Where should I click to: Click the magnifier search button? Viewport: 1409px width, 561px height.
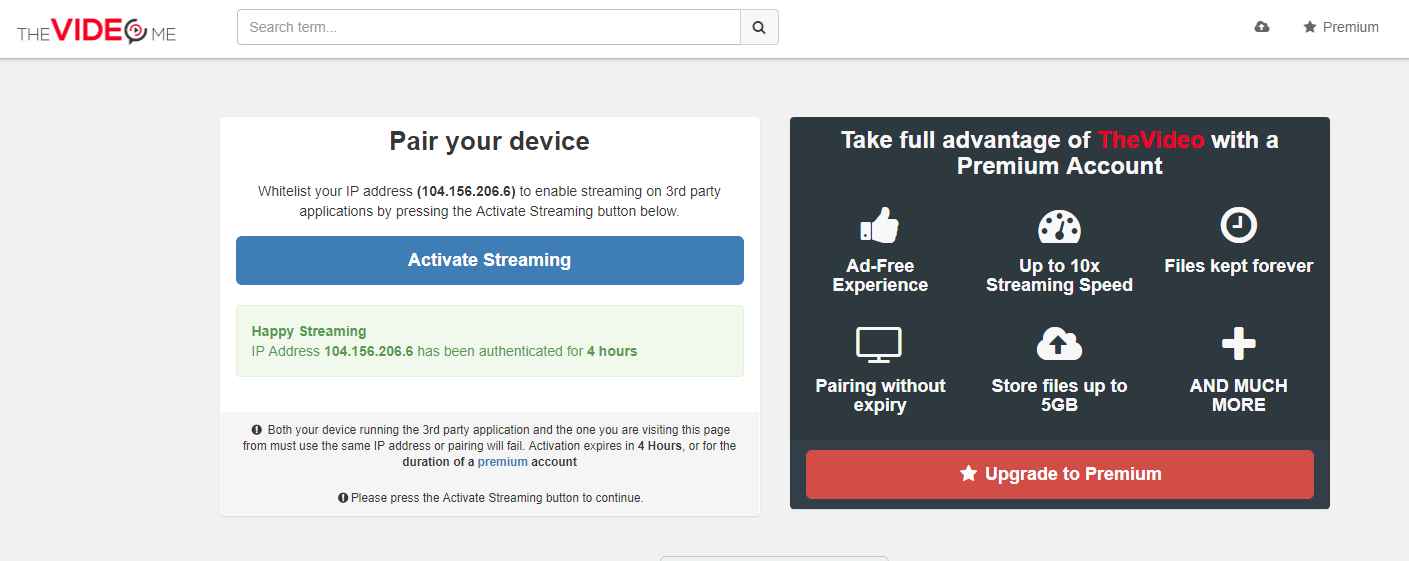(759, 28)
